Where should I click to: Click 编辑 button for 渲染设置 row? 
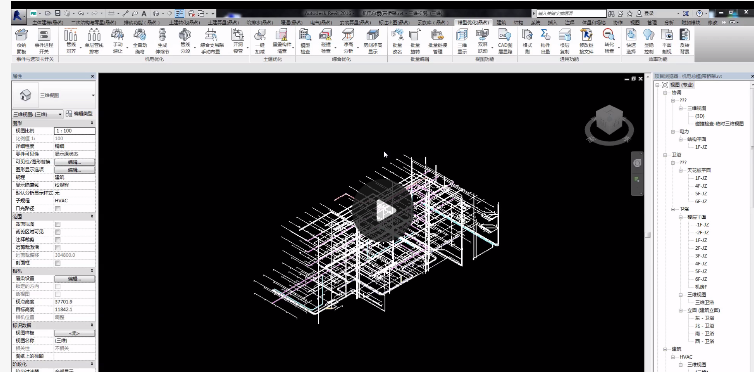75,279
